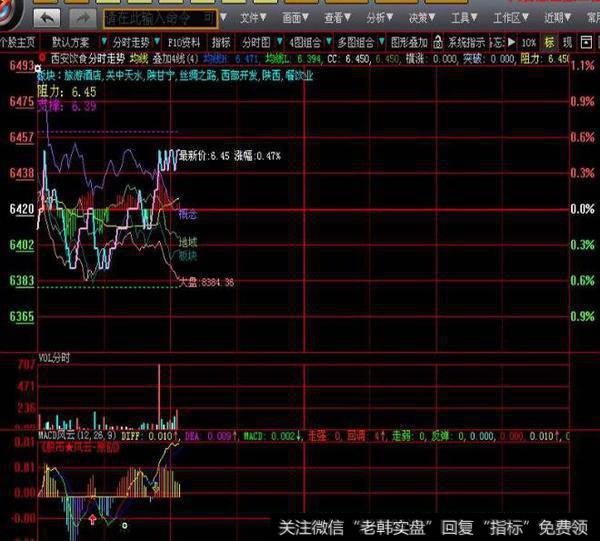The width and height of the screenshot is (600, 541).
Task: Click the back navigation arrow button
Action: (47, 18)
